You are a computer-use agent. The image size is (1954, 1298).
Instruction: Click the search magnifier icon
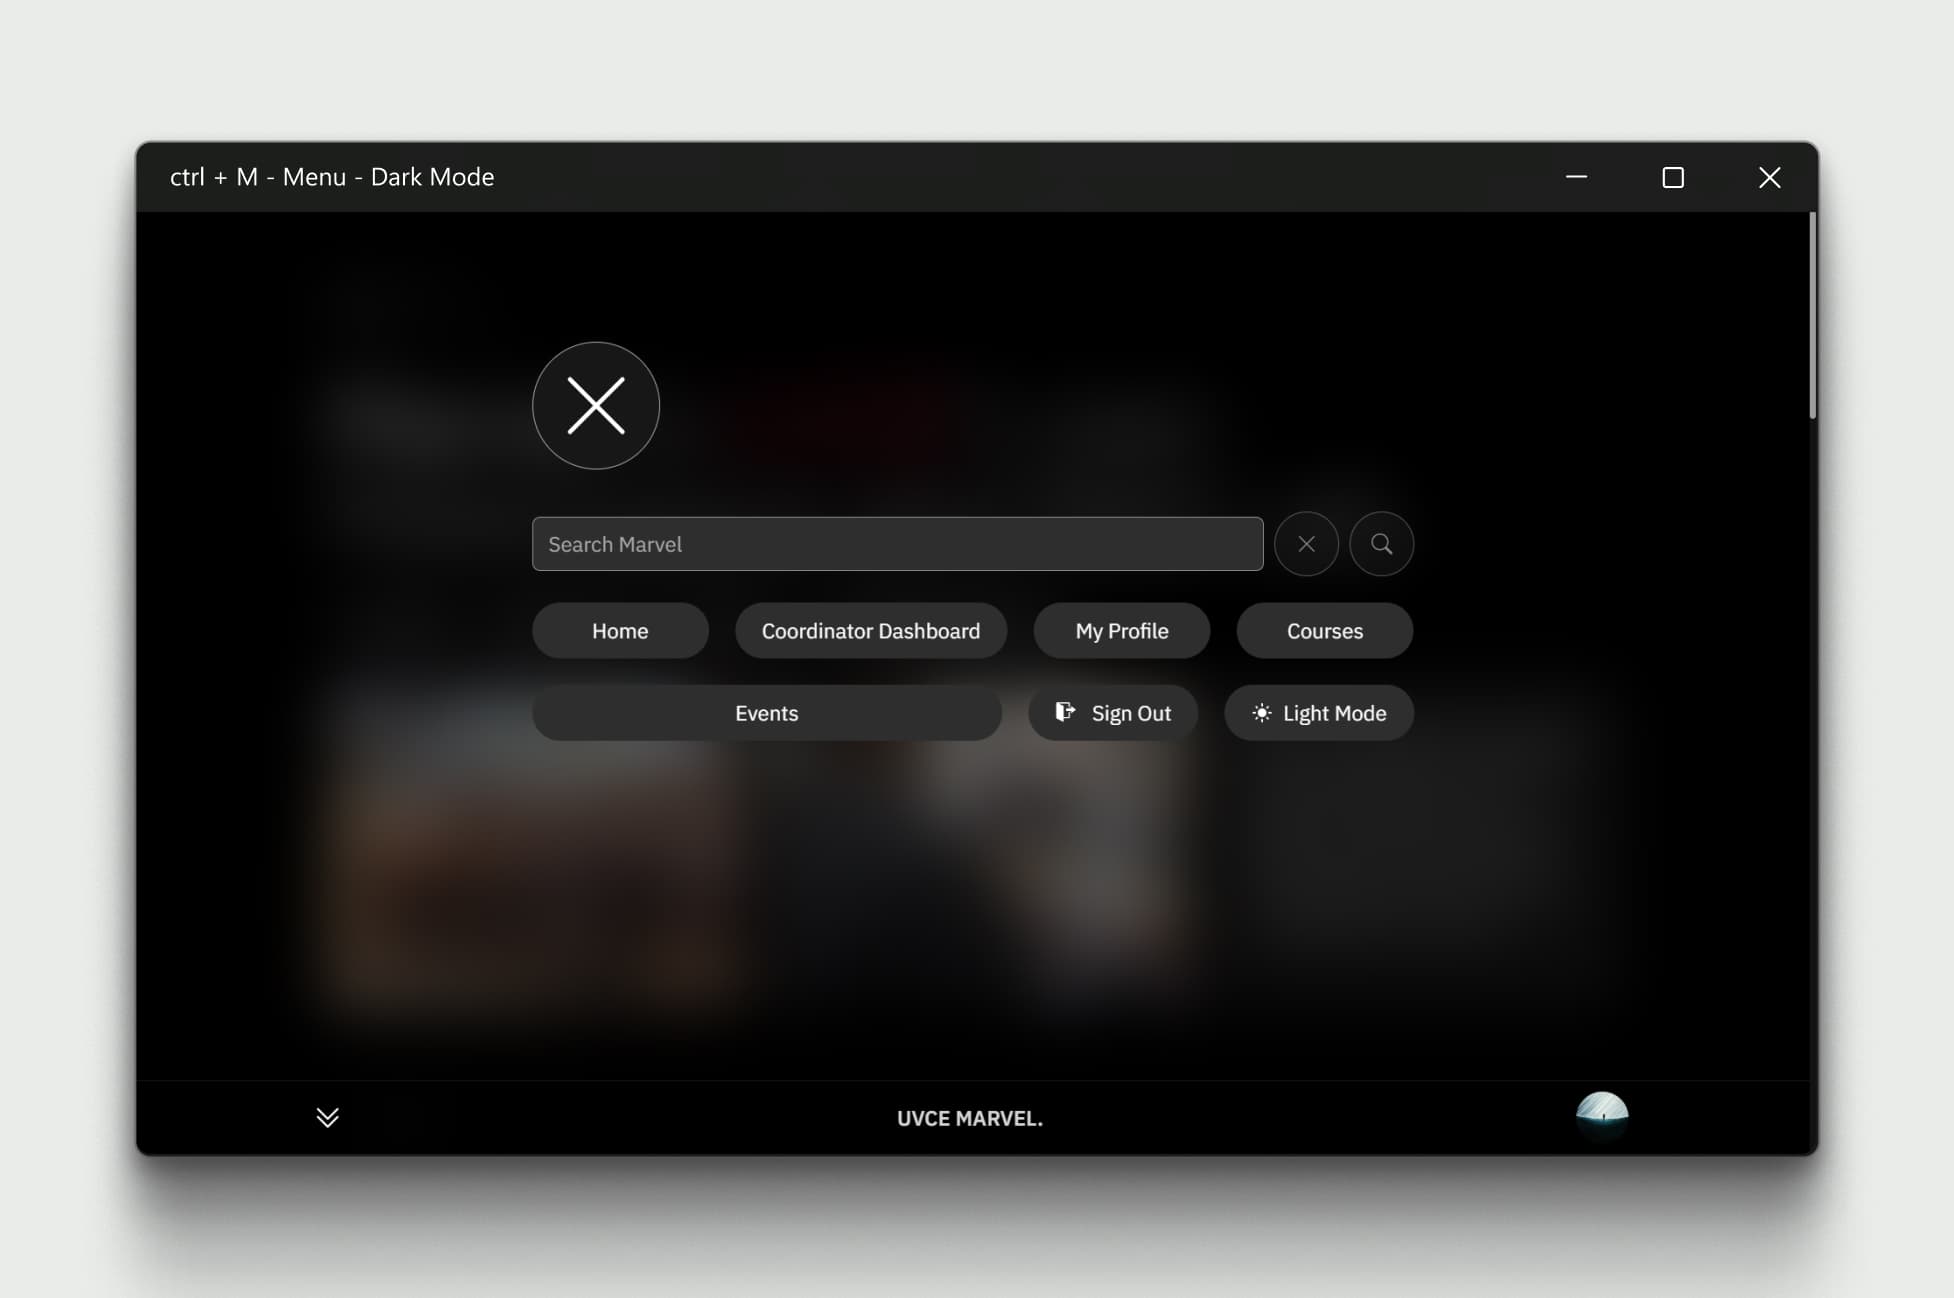click(1380, 543)
